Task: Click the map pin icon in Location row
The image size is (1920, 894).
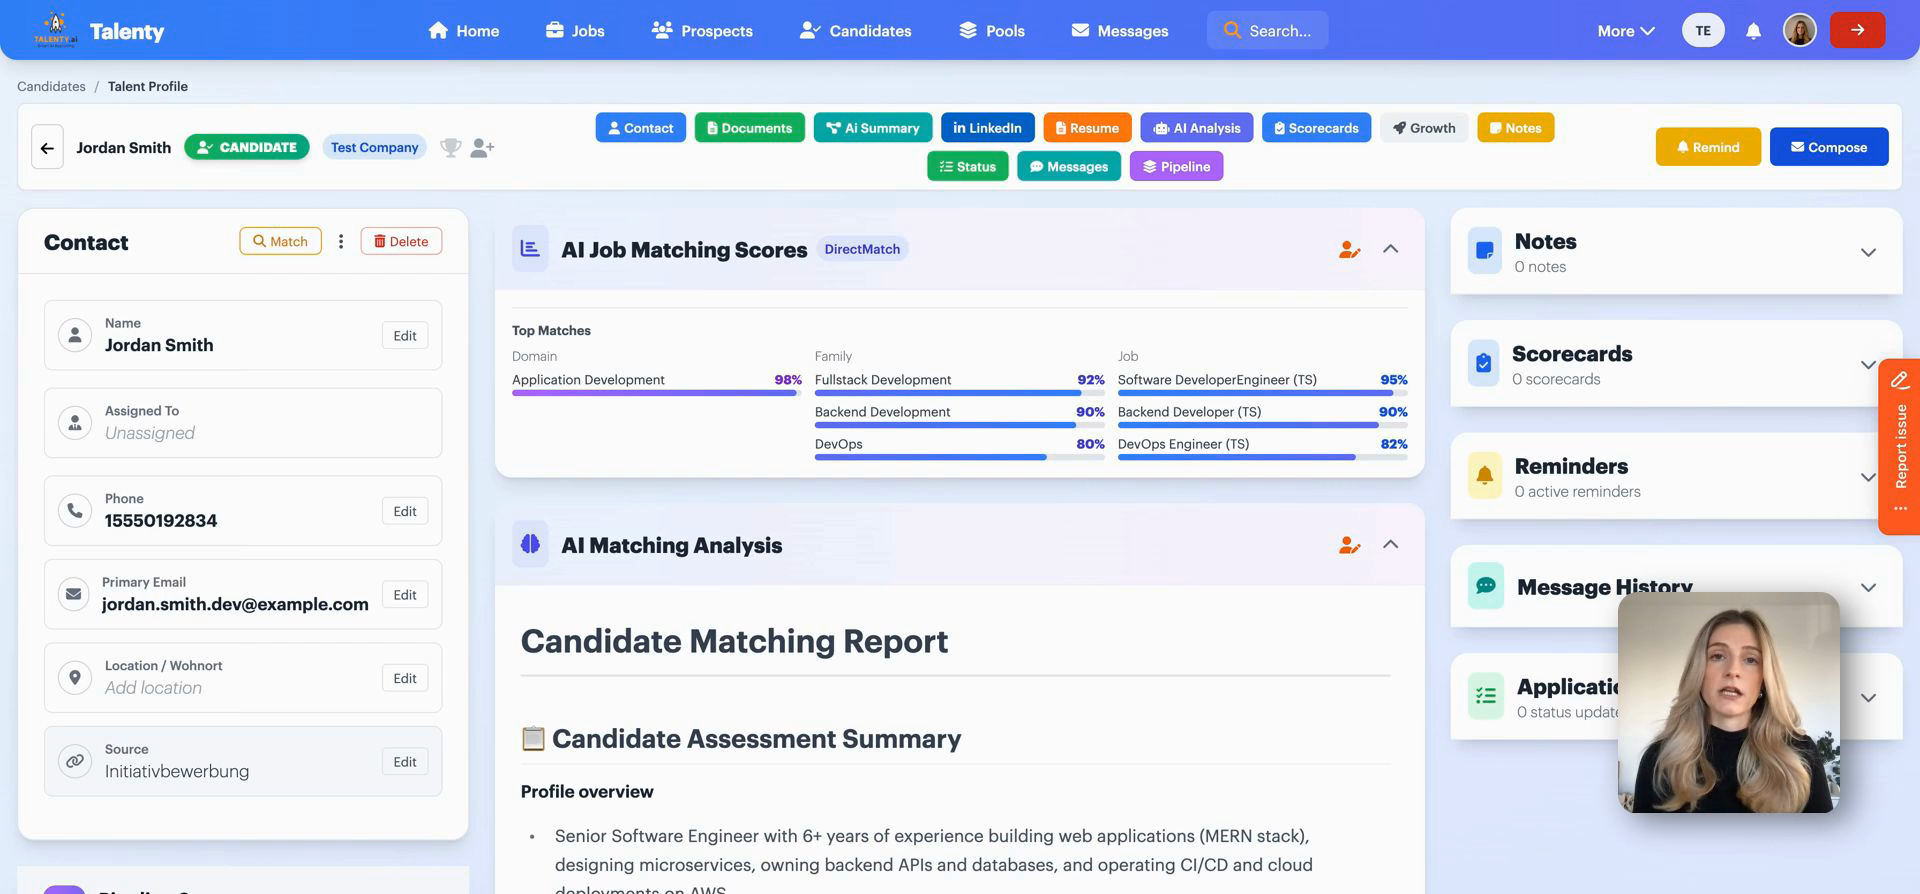Action: pos(75,677)
